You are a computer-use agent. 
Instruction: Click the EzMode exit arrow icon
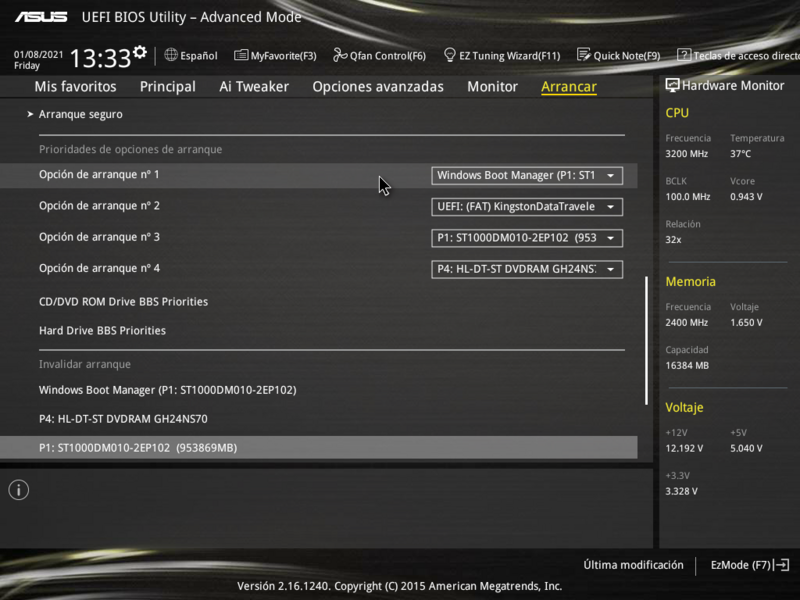coord(782,565)
